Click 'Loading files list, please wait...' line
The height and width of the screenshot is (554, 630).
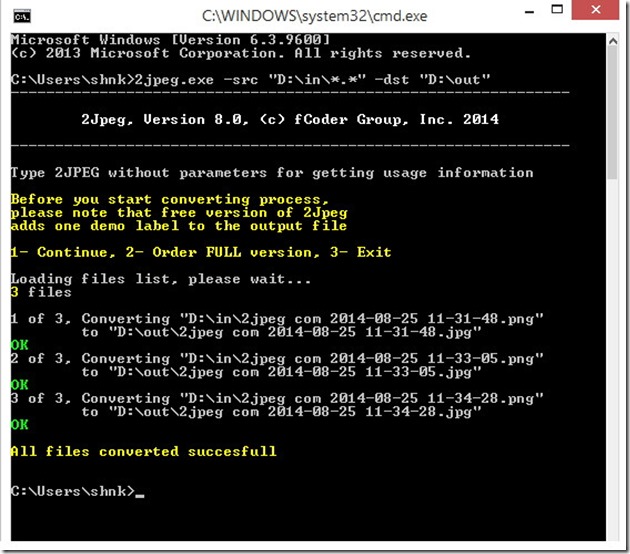[x=161, y=279]
